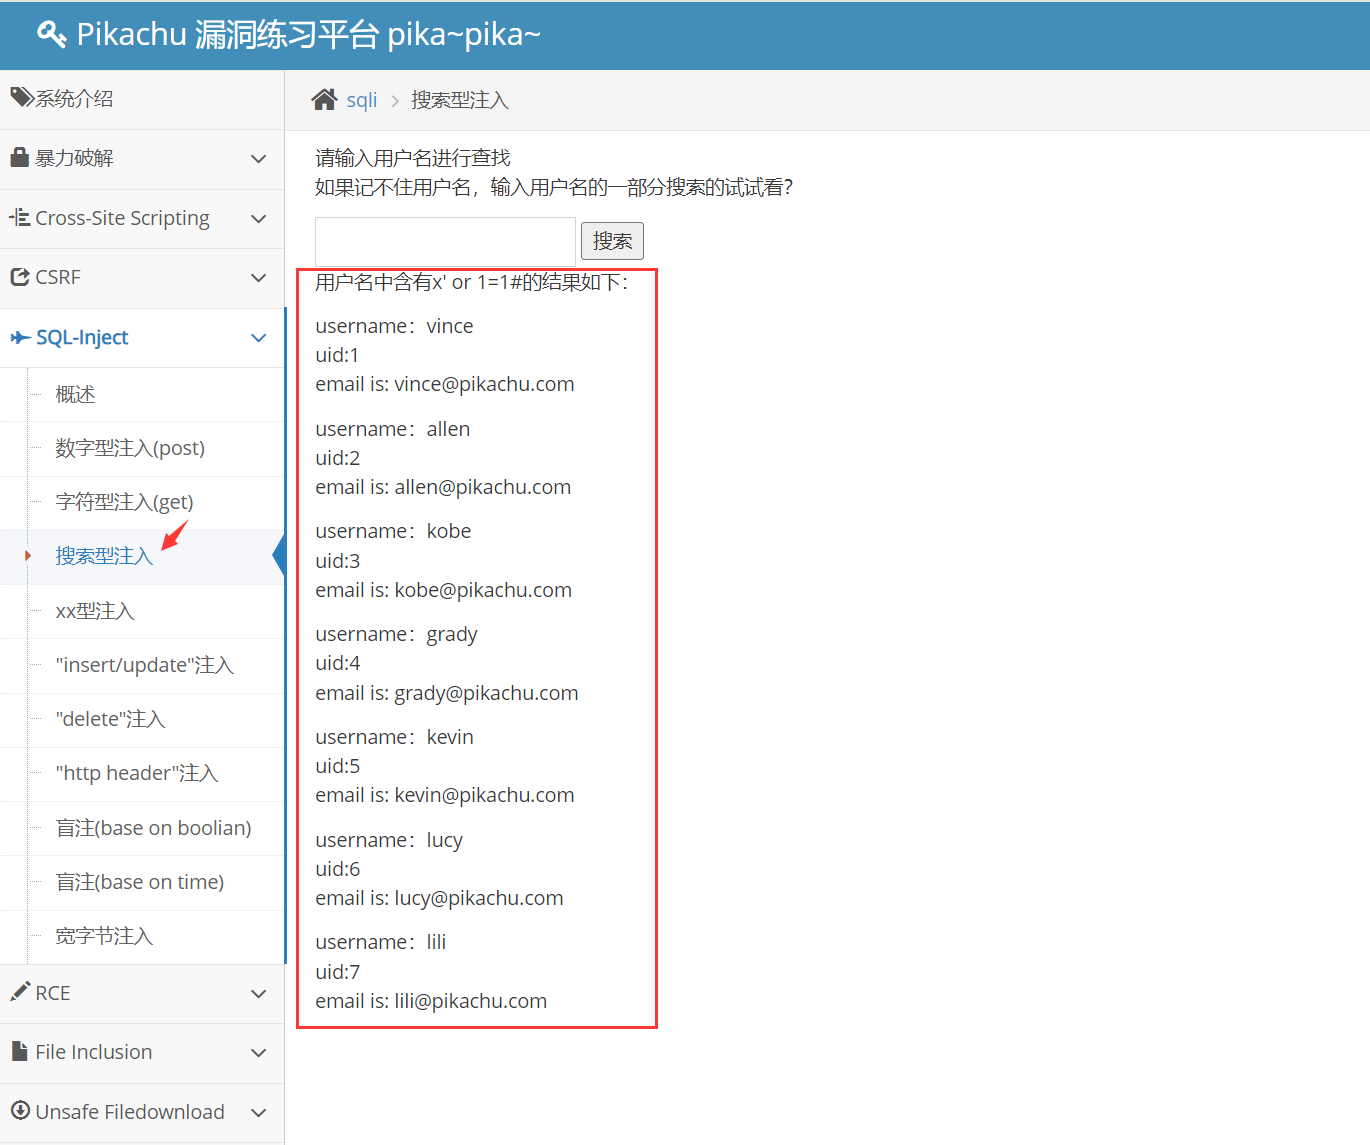This screenshot has height=1145, width=1370.
Task: Click the text "username: lucy"
Action: pos(389,840)
